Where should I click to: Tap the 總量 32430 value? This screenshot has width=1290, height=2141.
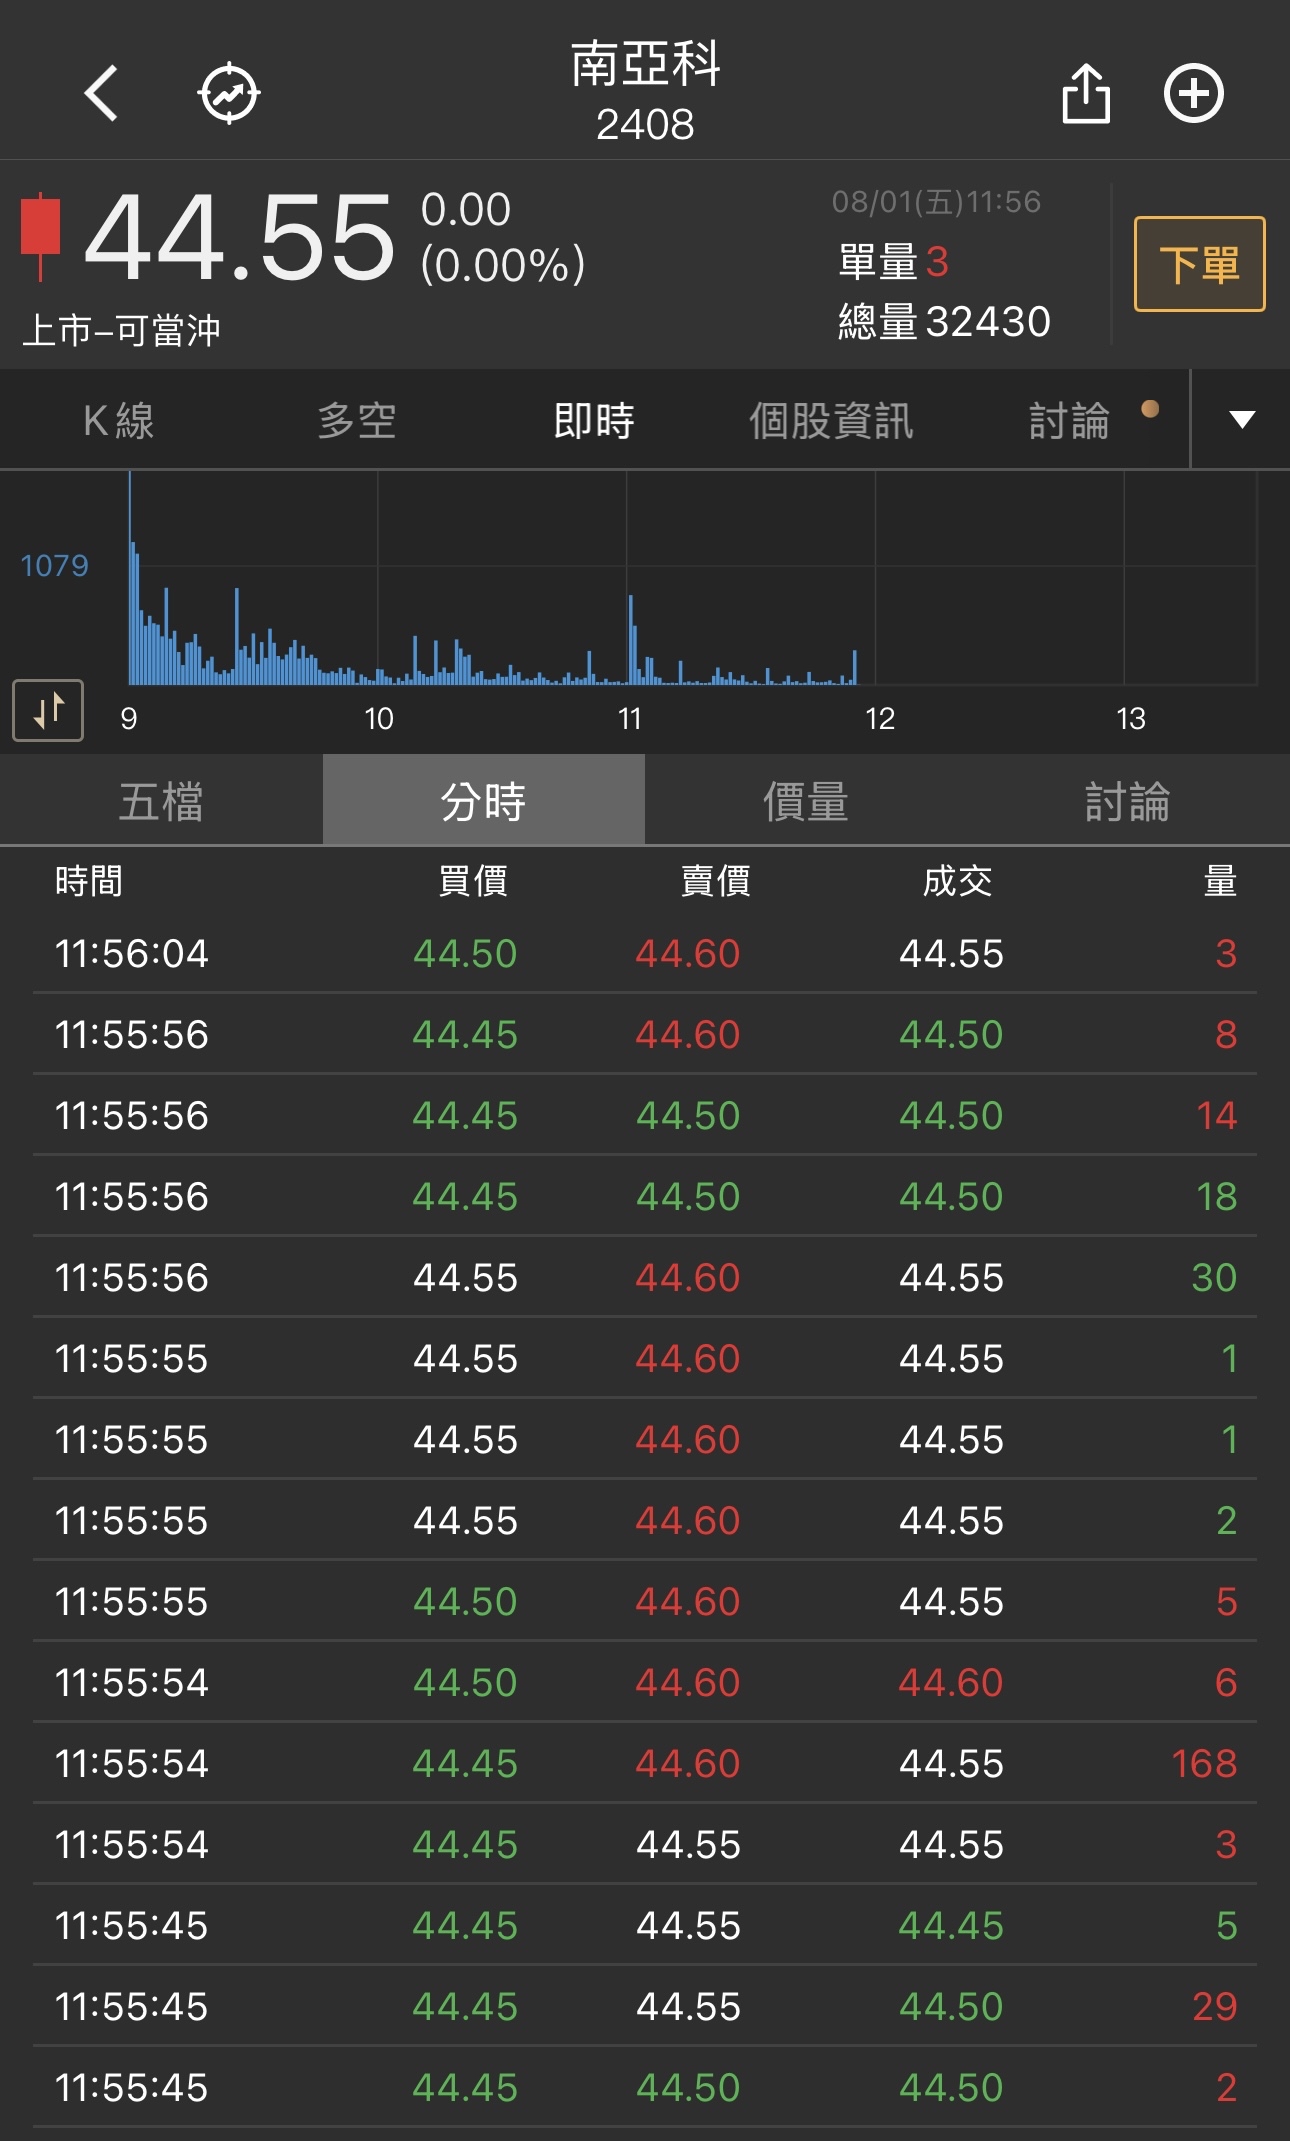click(944, 322)
